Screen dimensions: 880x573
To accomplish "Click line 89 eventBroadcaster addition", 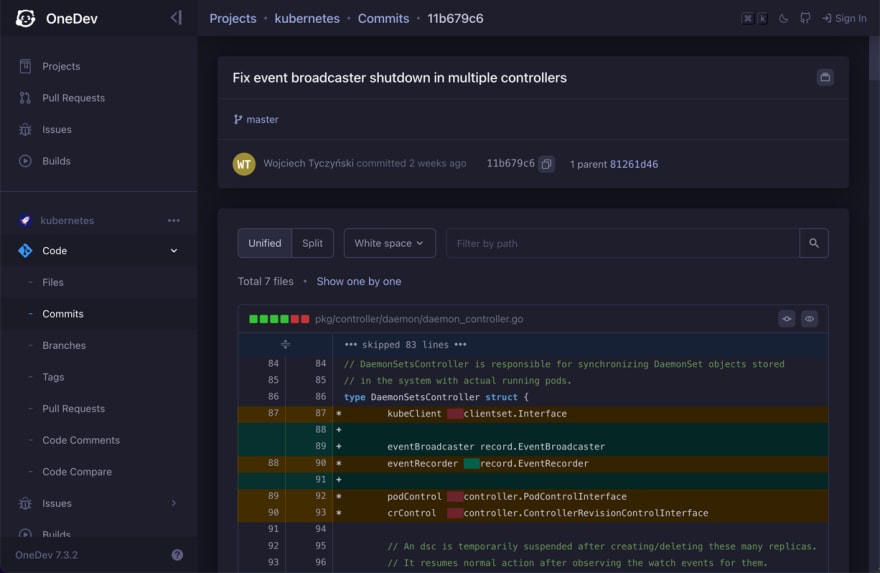I will pos(533,447).
